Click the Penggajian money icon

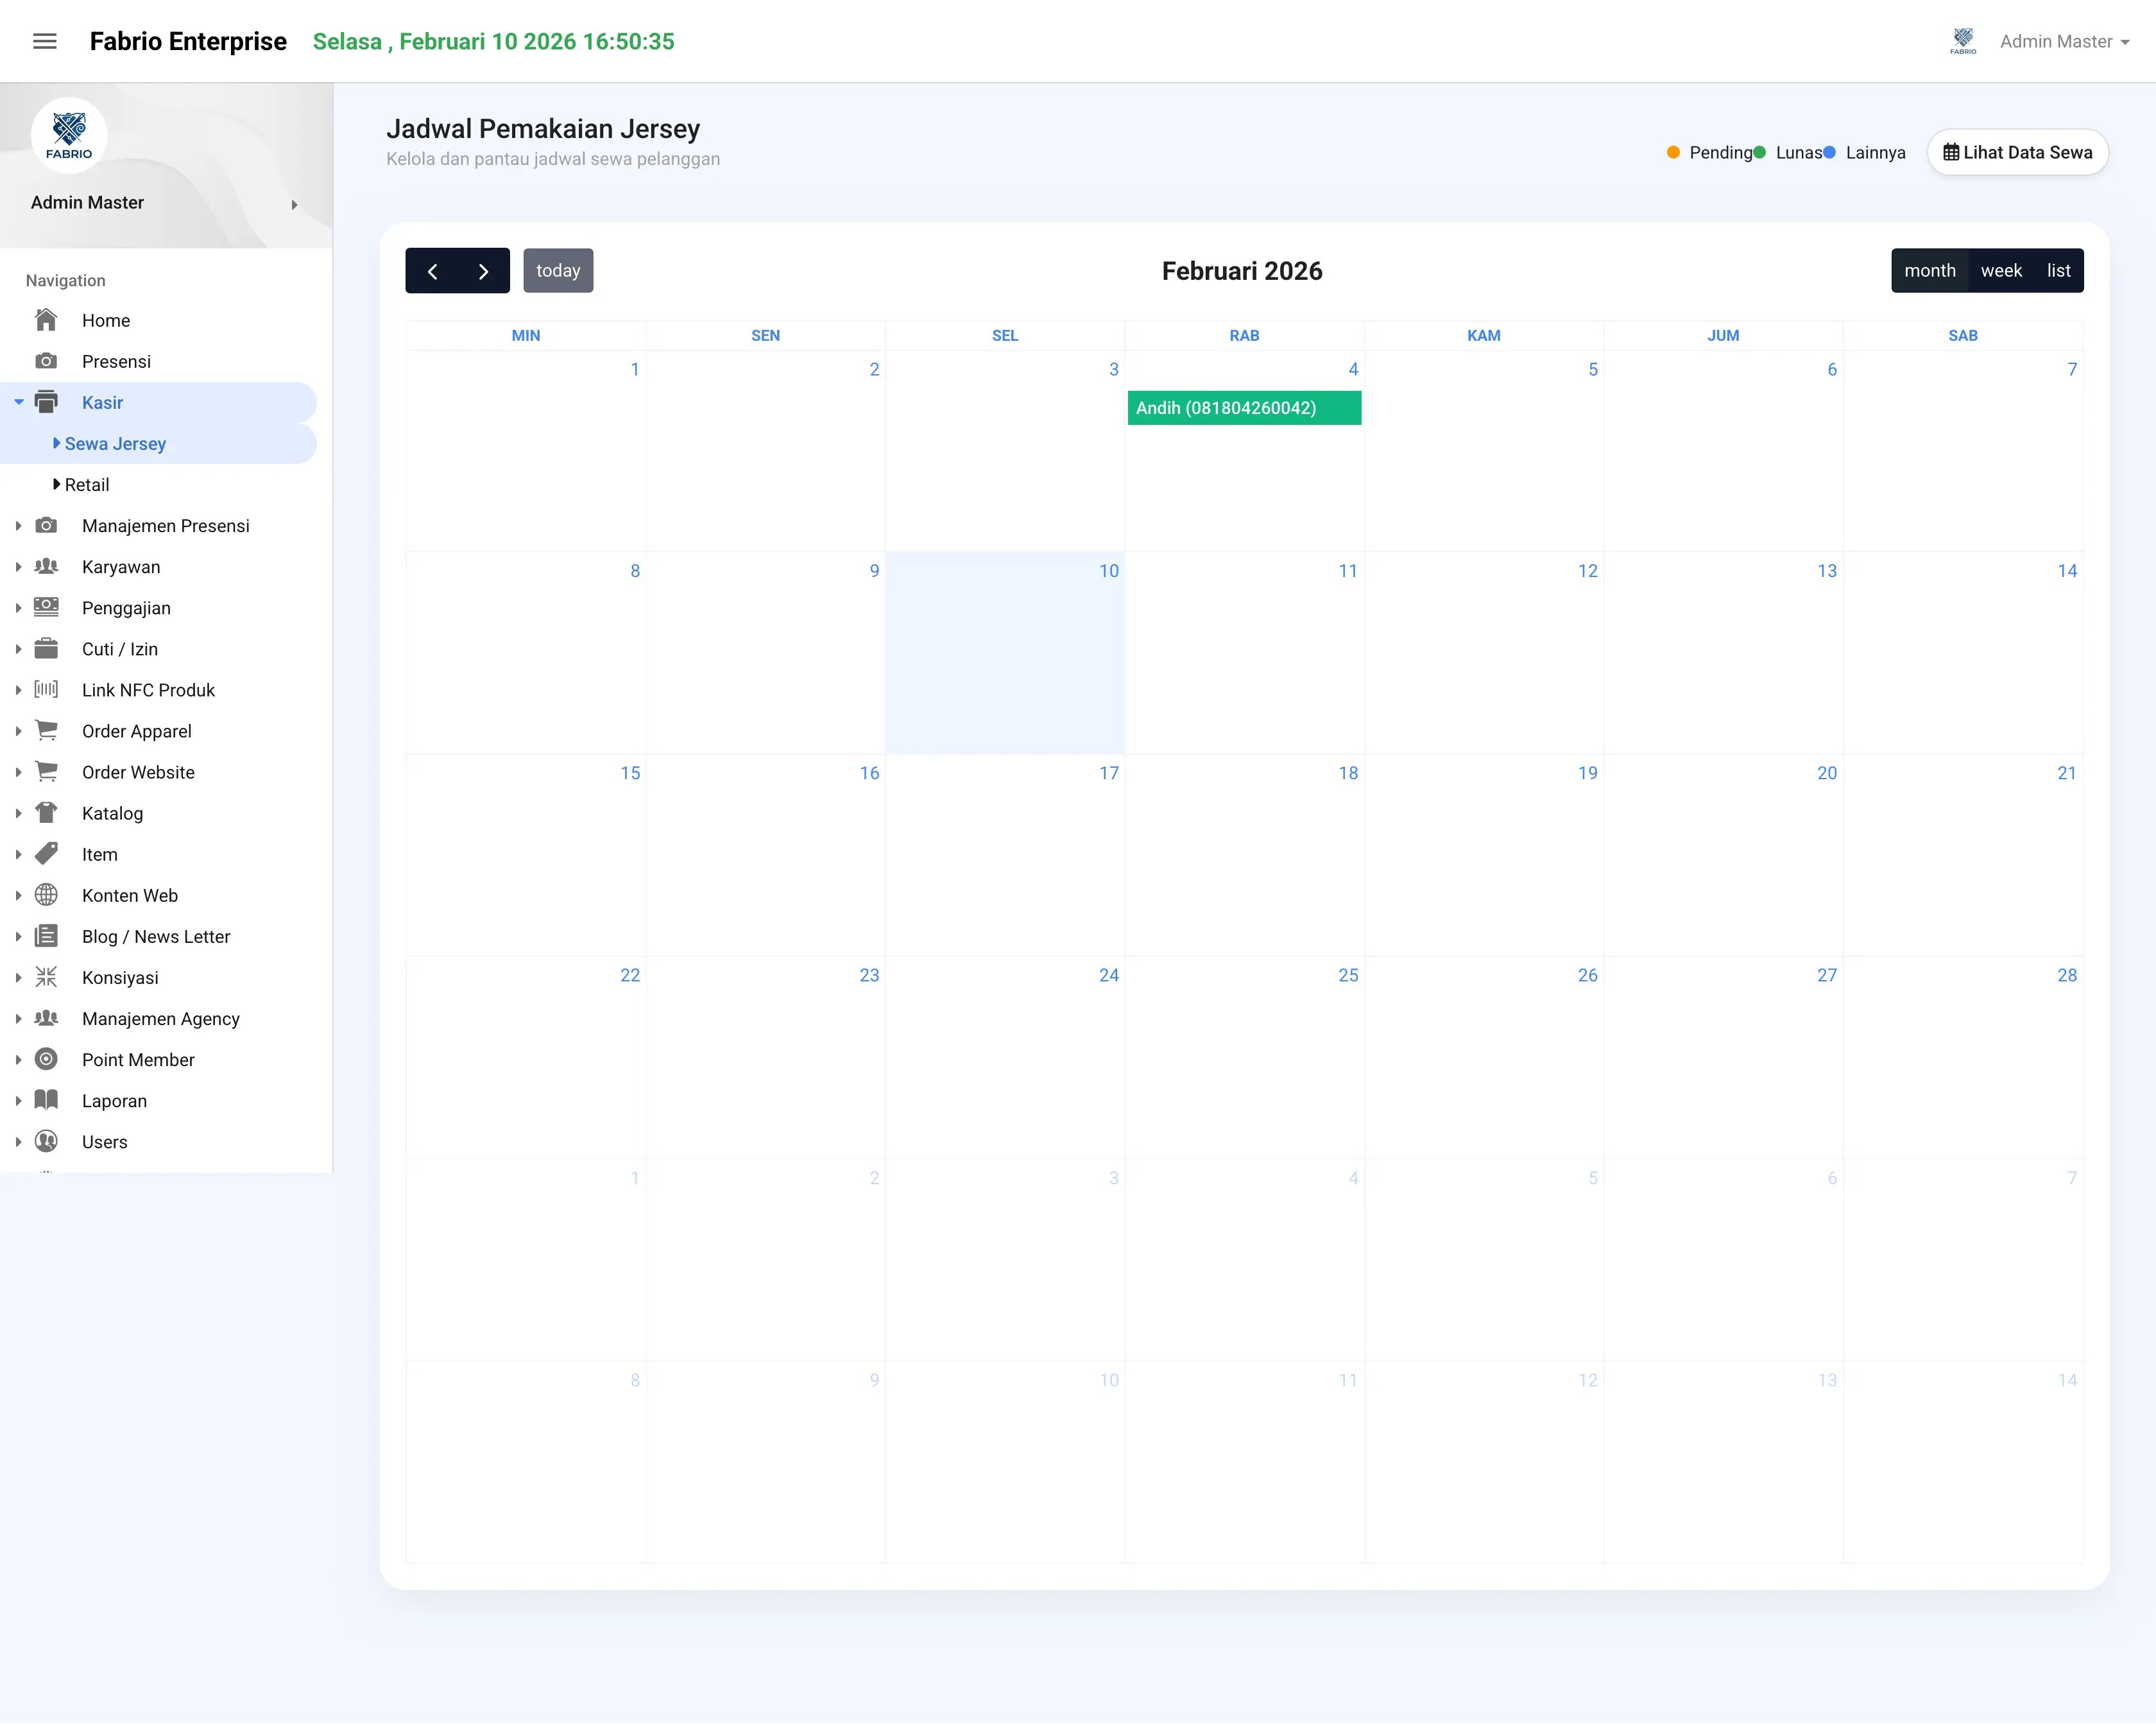pyautogui.click(x=46, y=607)
